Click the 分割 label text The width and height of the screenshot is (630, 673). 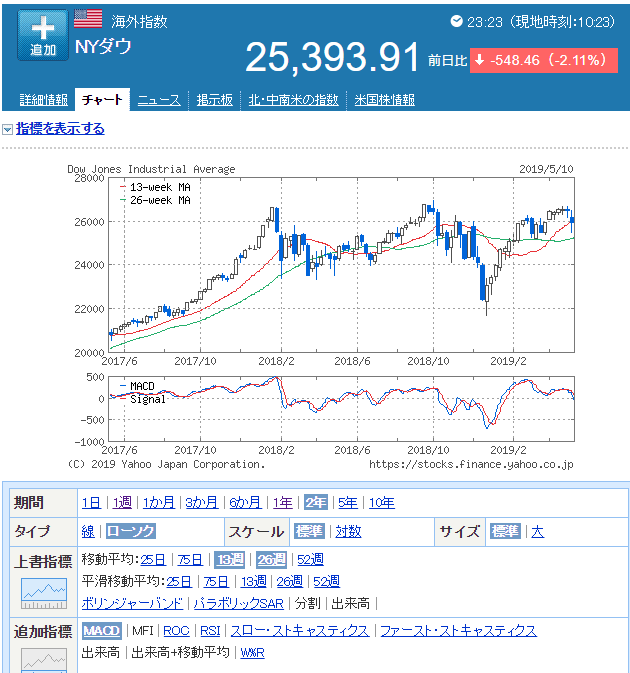tap(308, 603)
